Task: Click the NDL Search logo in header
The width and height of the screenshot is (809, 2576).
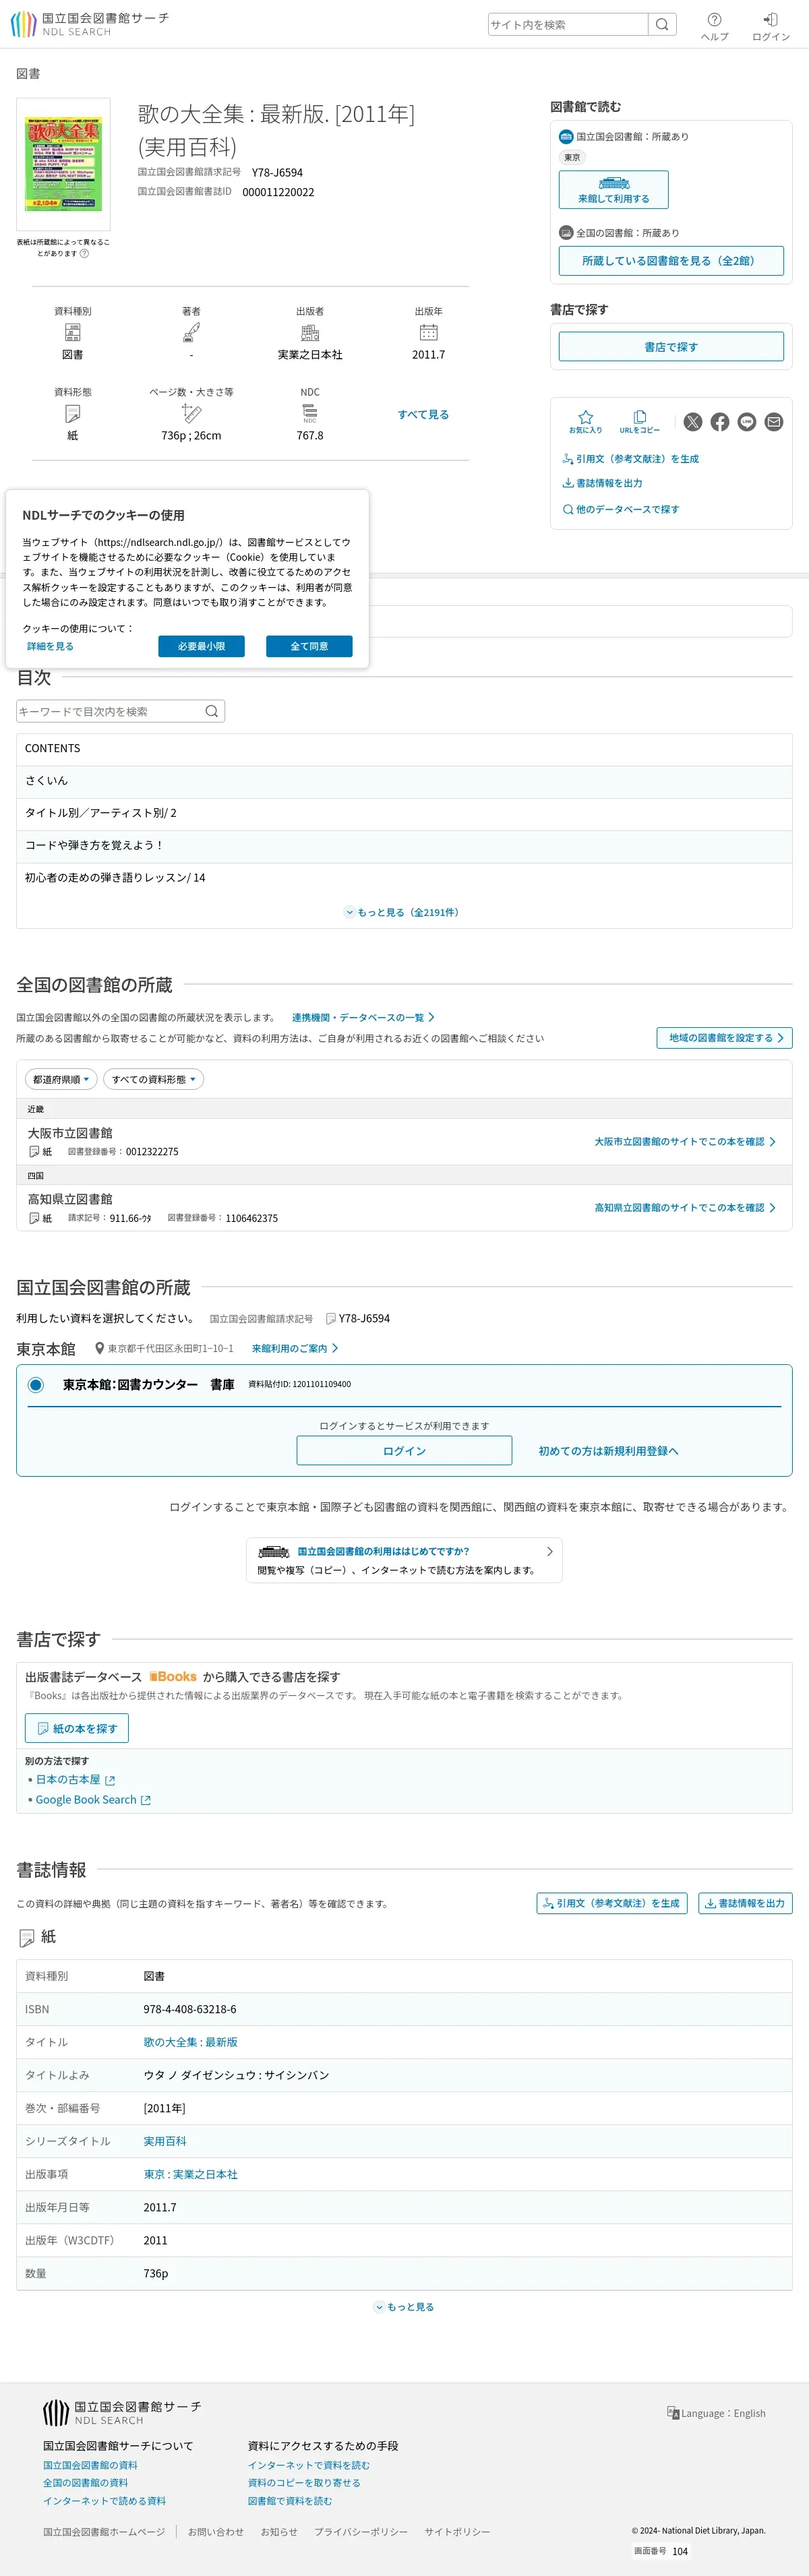Action: (x=89, y=24)
